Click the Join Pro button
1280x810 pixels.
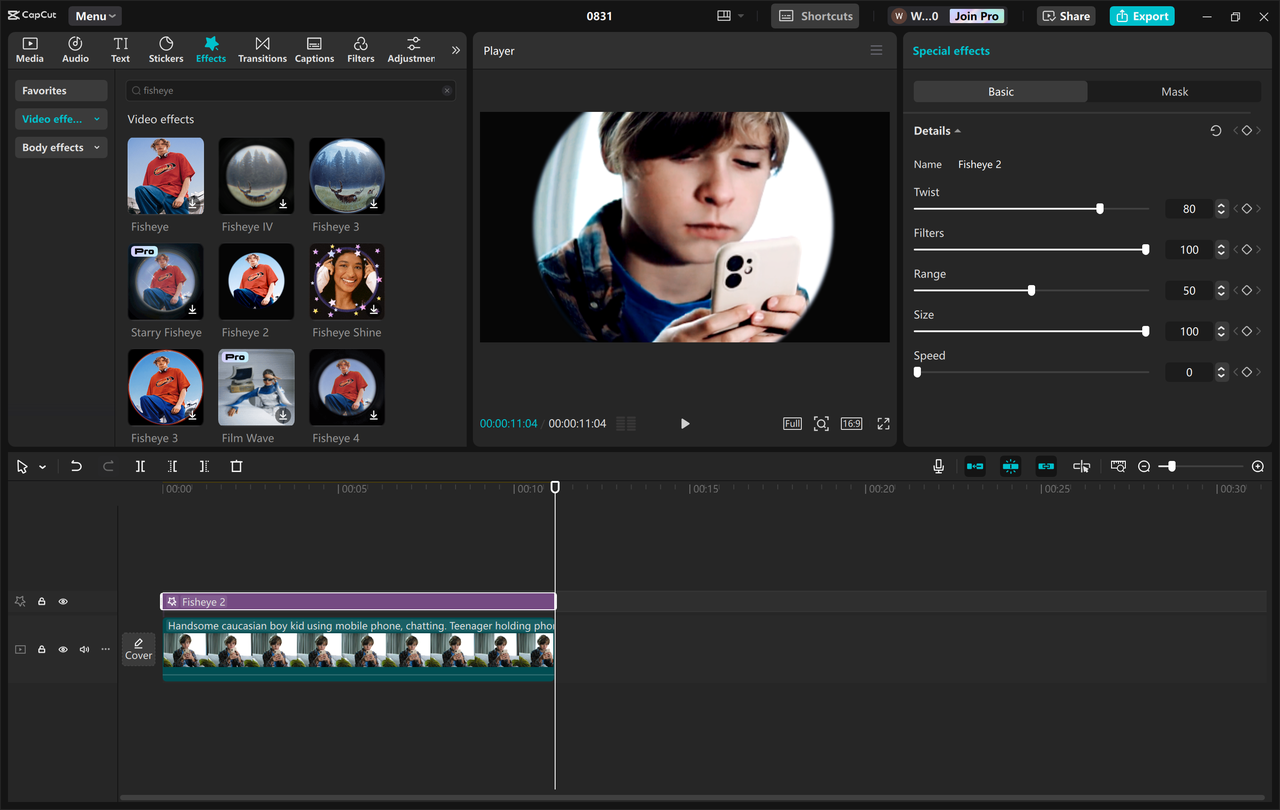pos(976,16)
